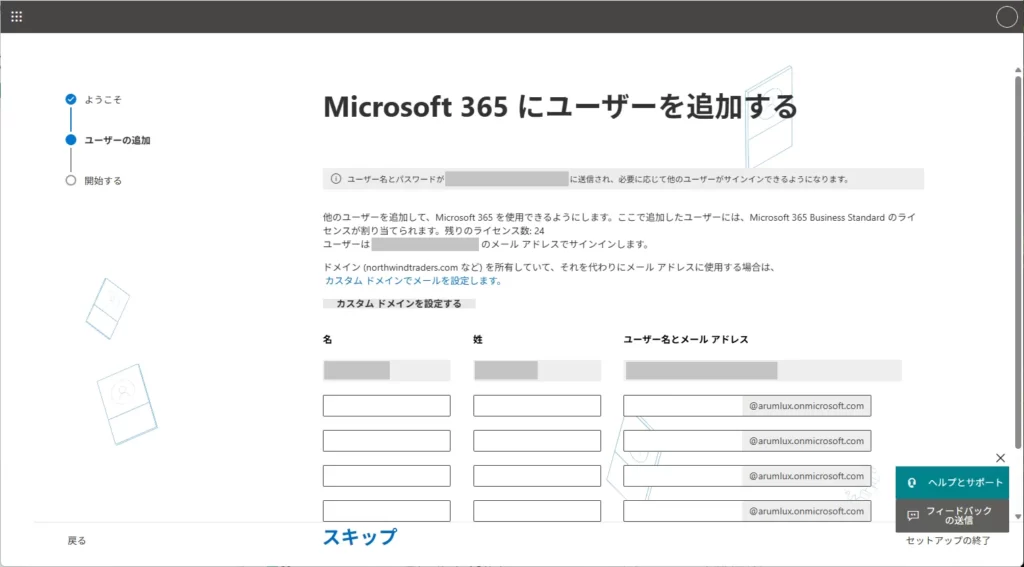Click the scrollbar up arrow
Image resolution: width=1024 pixels, height=567 pixels.
point(1018,70)
